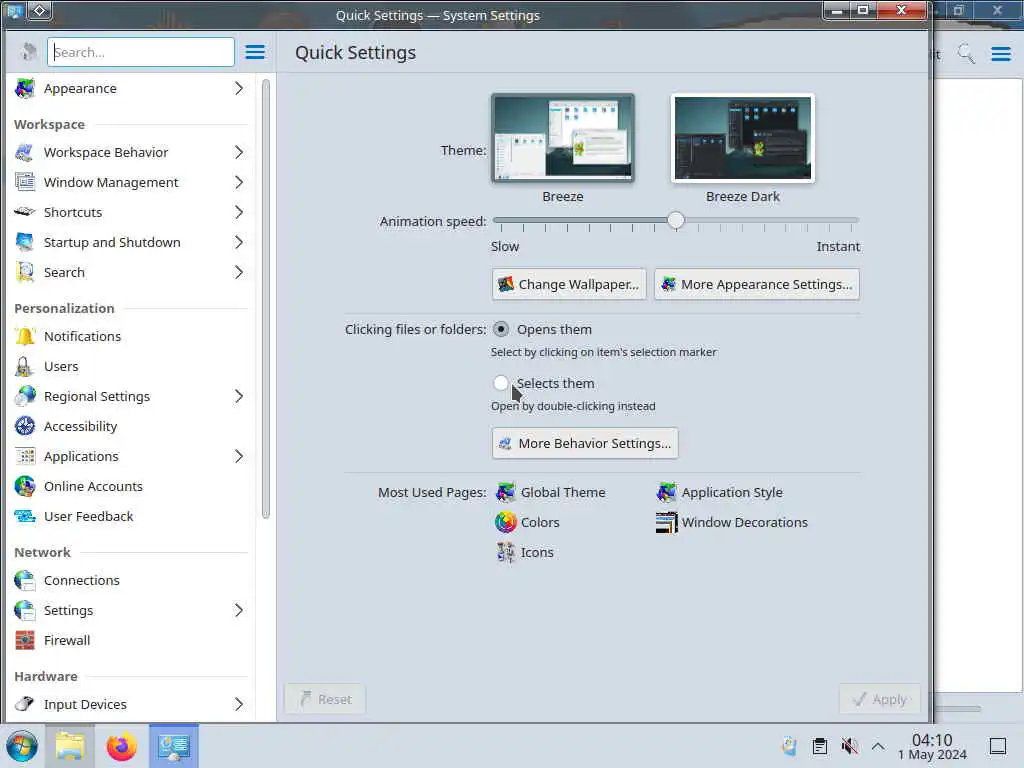Open Colors wheel icon
The image size is (1024, 768).
pos(505,522)
